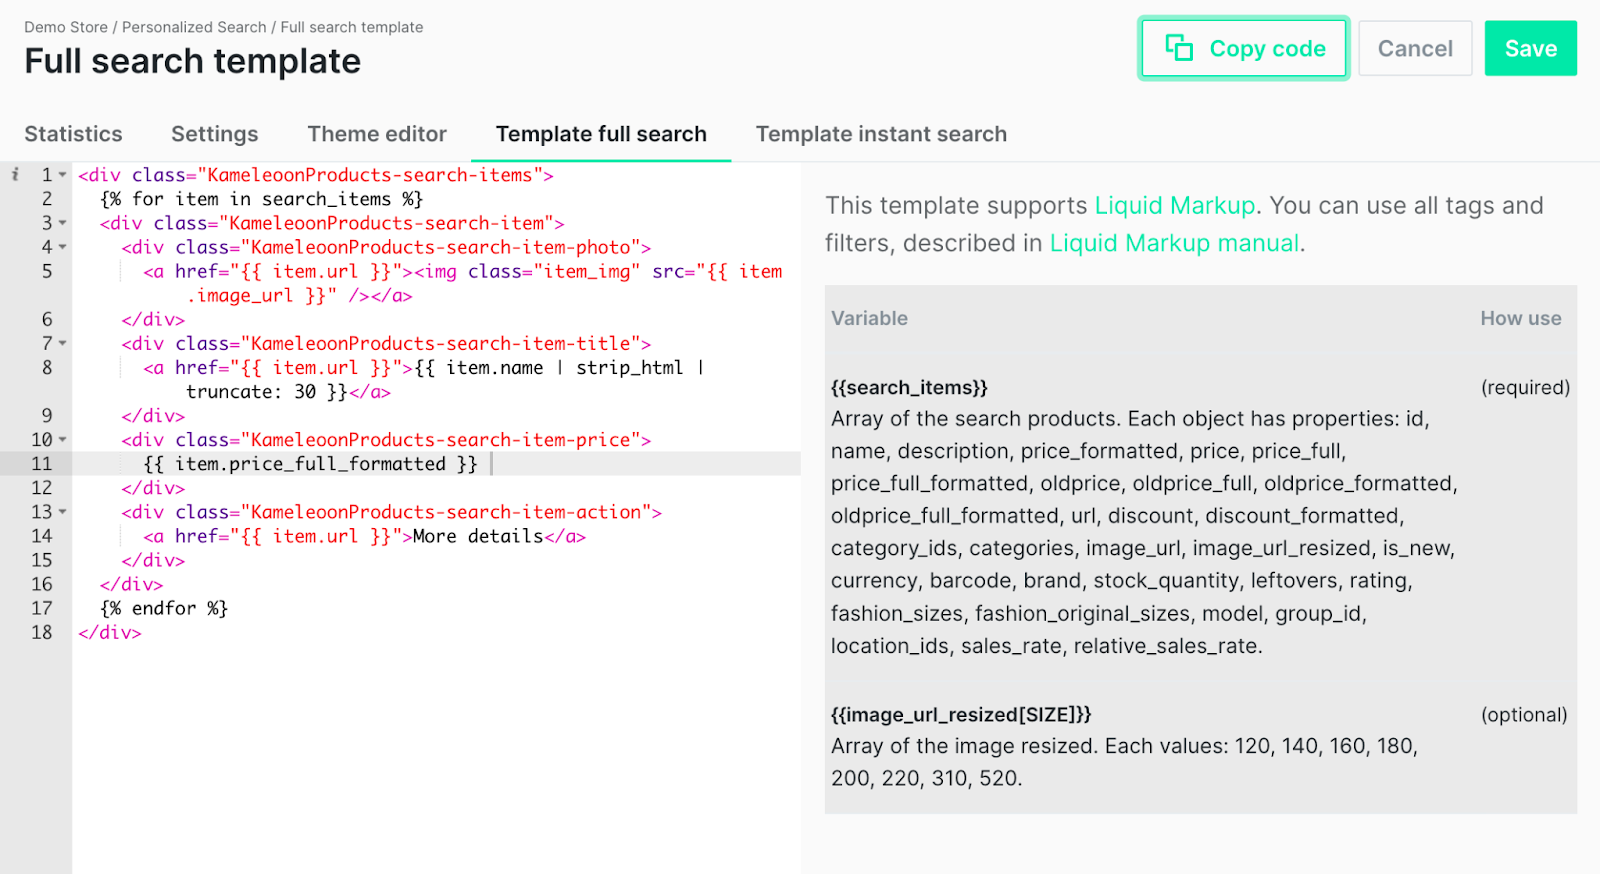Collapse the price div at line 10
1600x874 pixels.
pos(62,440)
